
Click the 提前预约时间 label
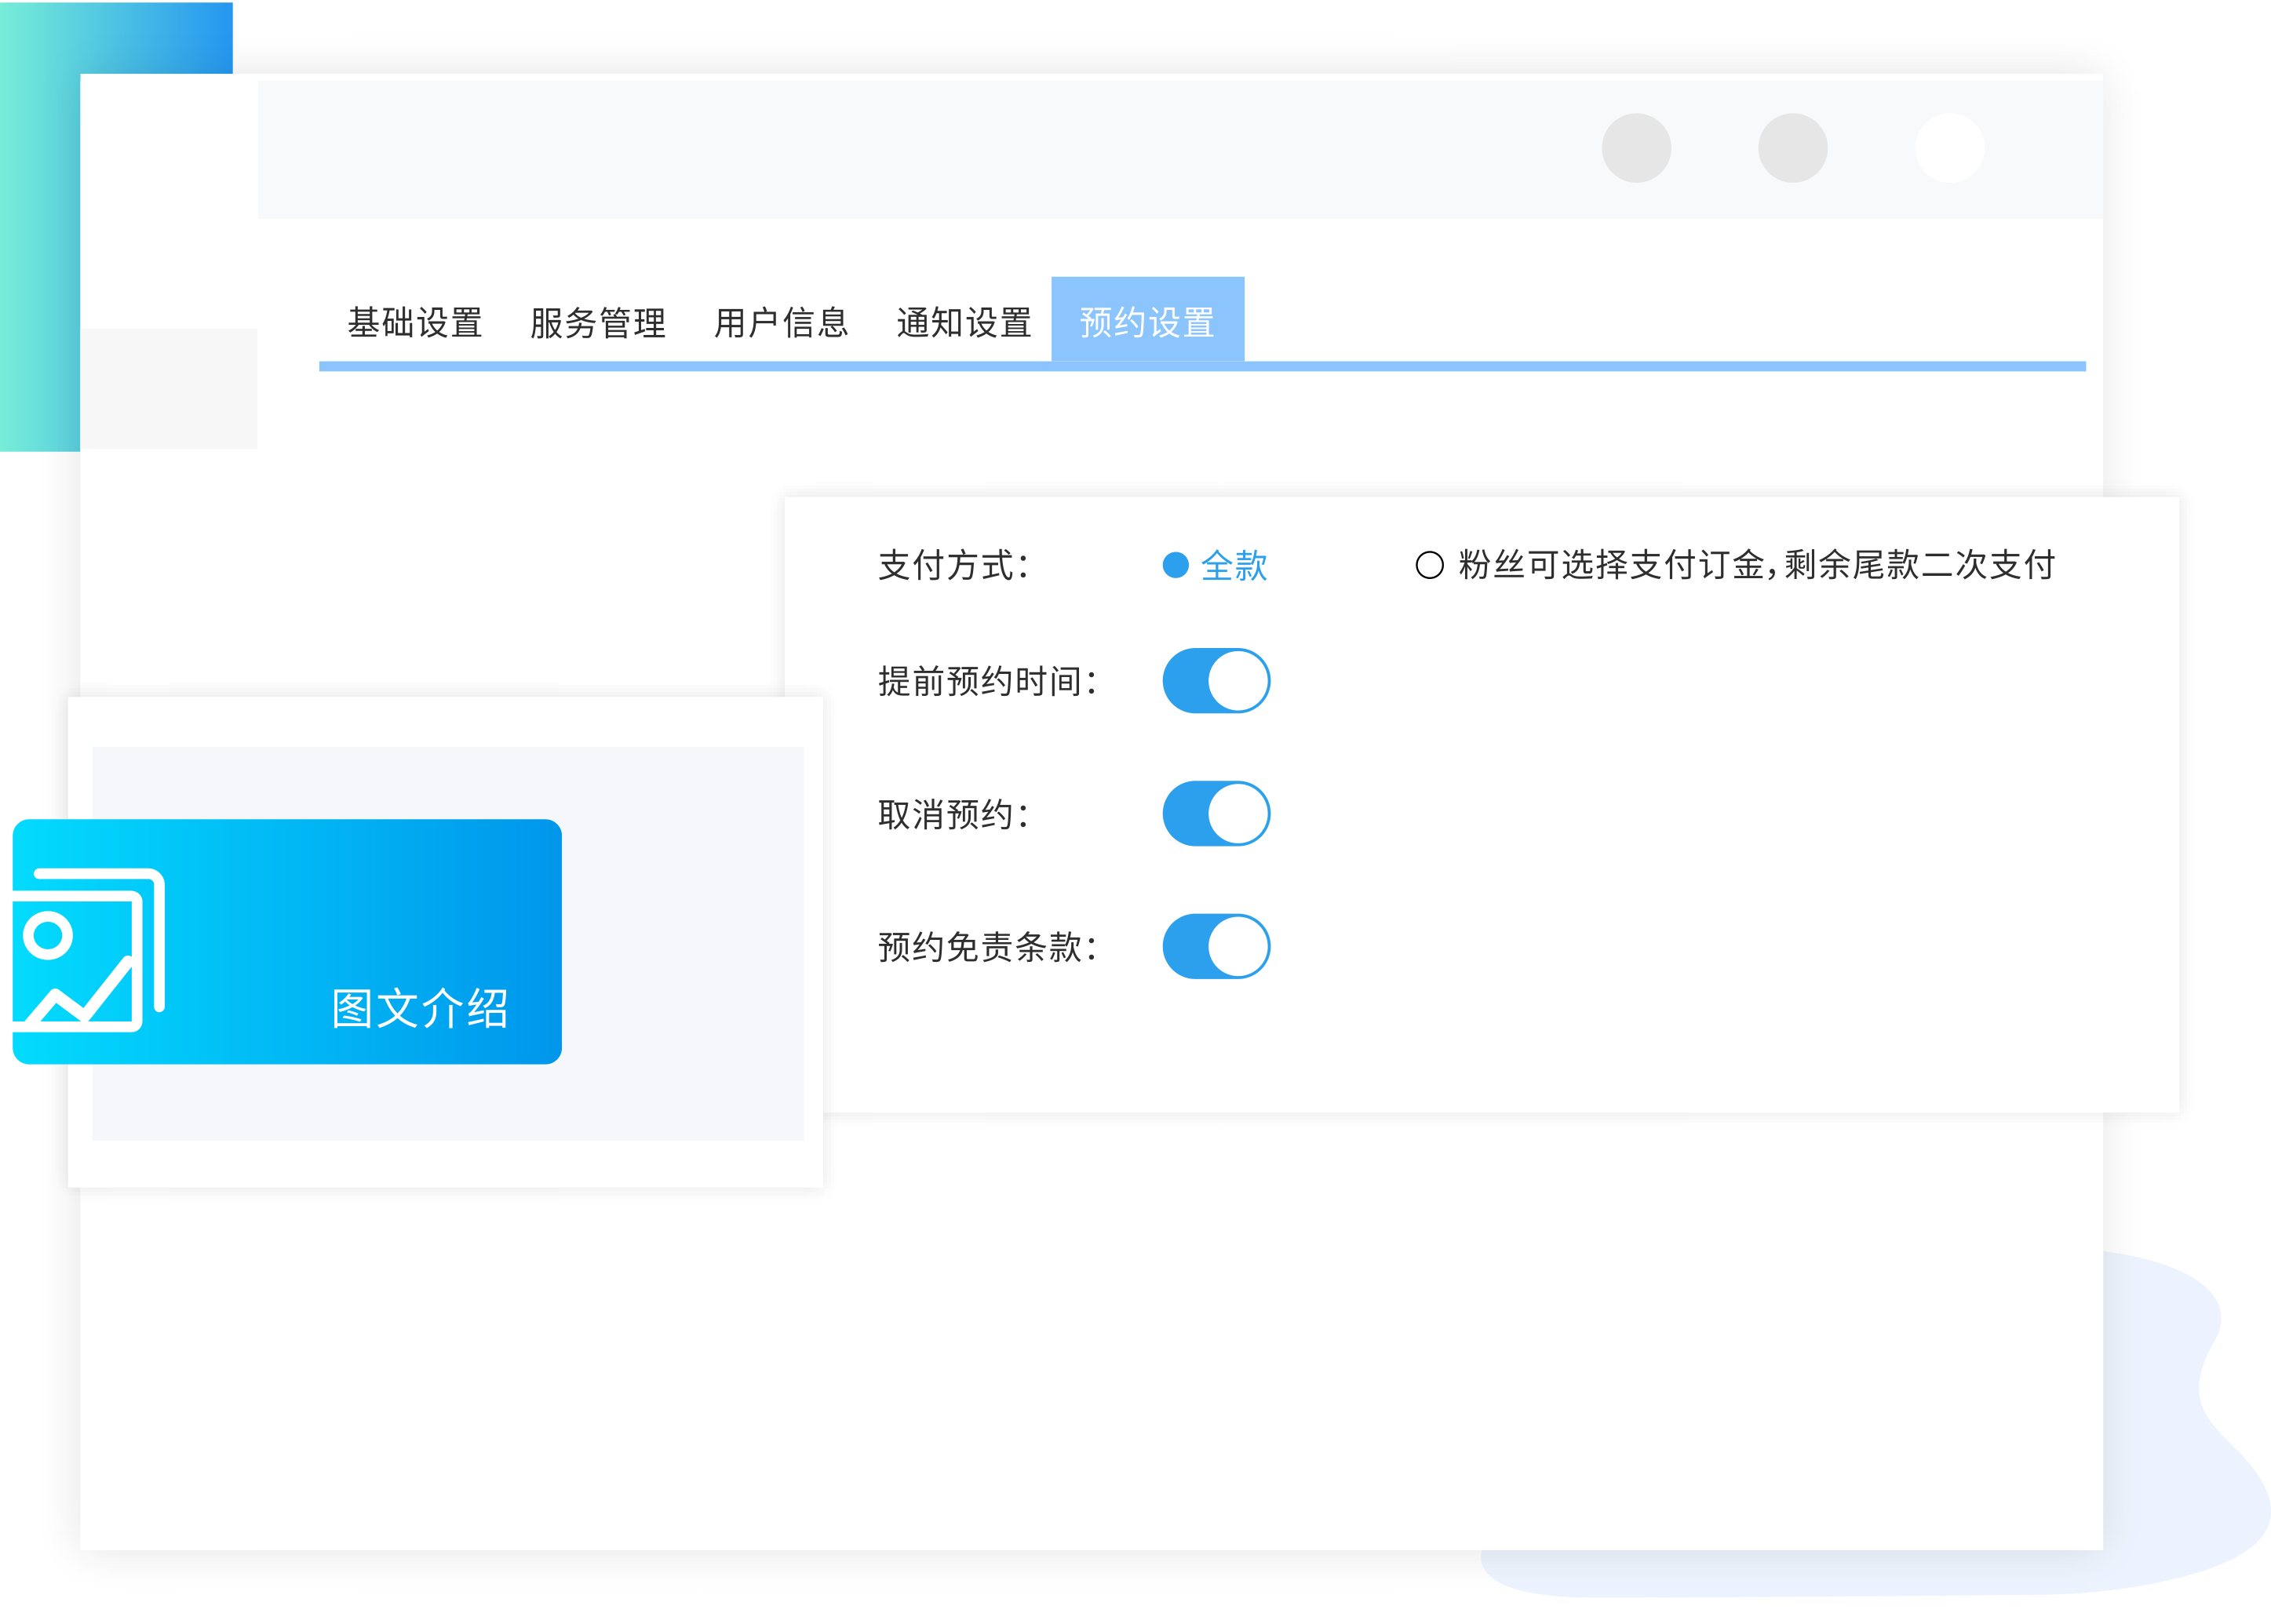(x=987, y=681)
